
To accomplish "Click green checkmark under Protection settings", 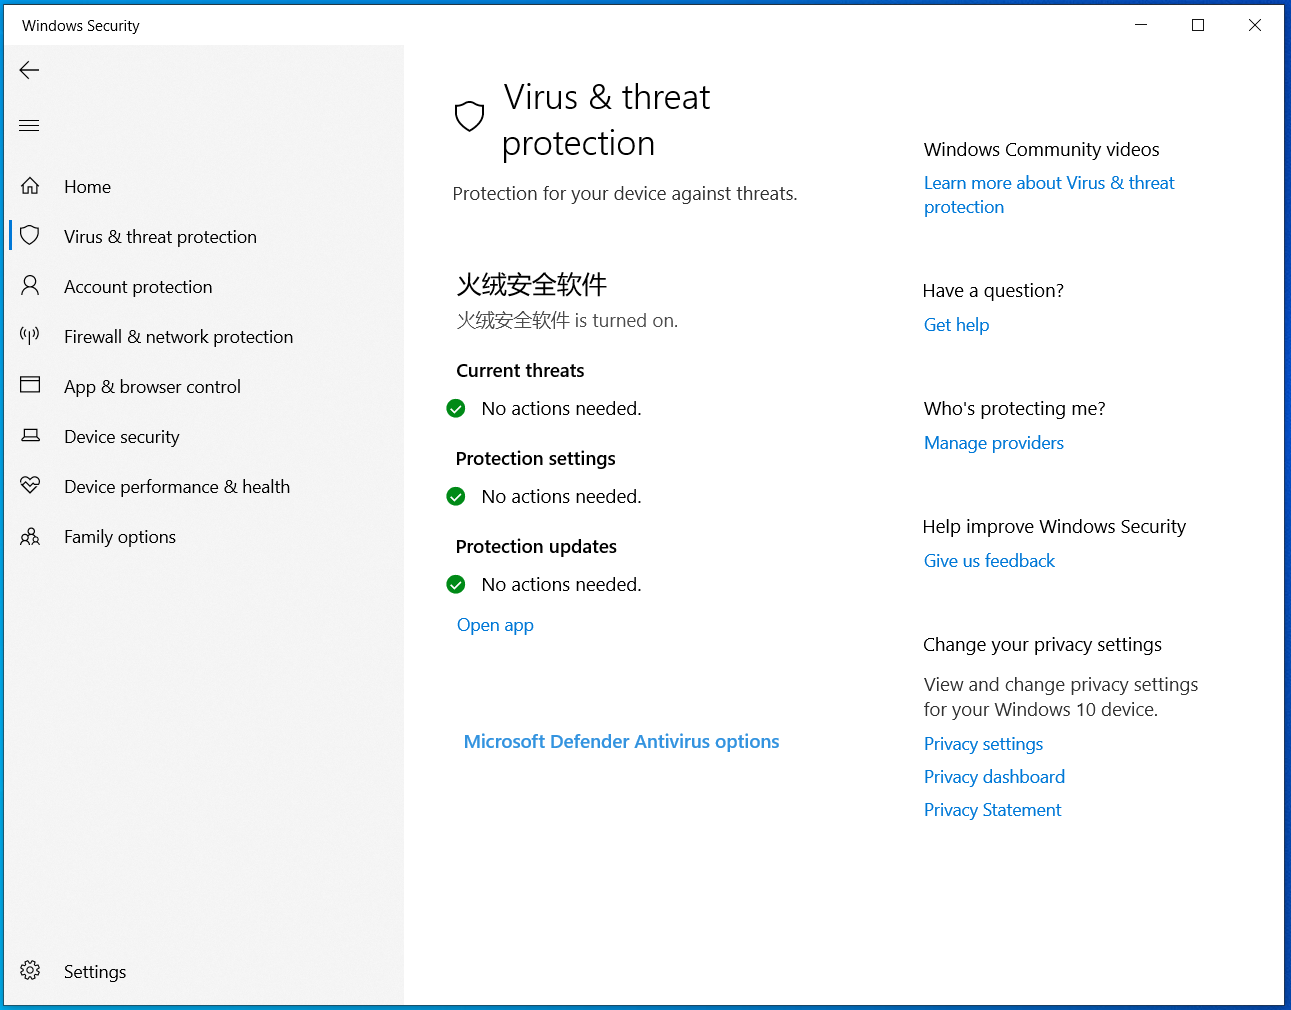I will pos(456,496).
